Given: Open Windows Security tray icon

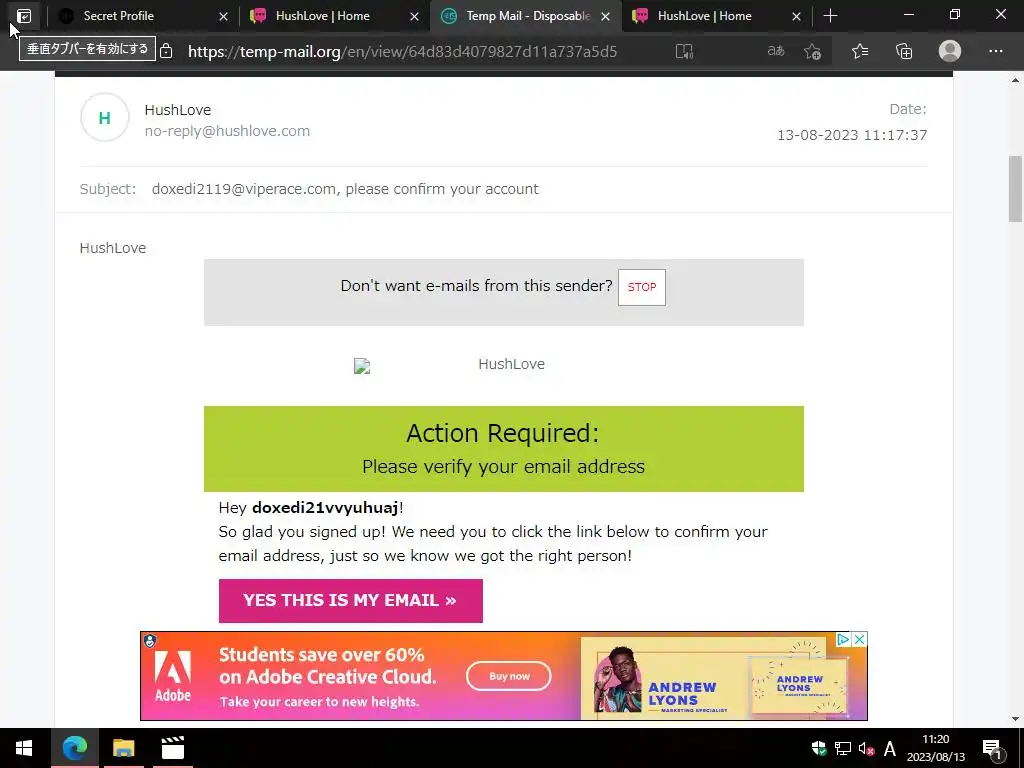Looking at the screenshot, I should tap(819, 748).
